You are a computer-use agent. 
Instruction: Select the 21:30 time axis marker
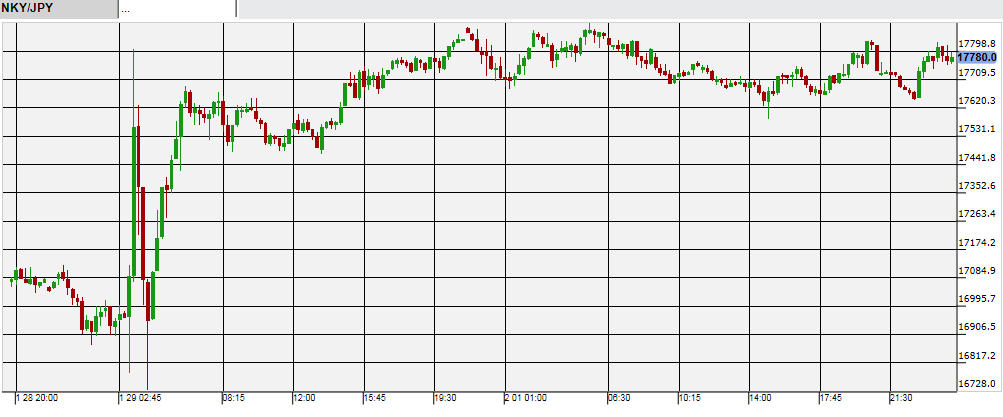point(901,398)
